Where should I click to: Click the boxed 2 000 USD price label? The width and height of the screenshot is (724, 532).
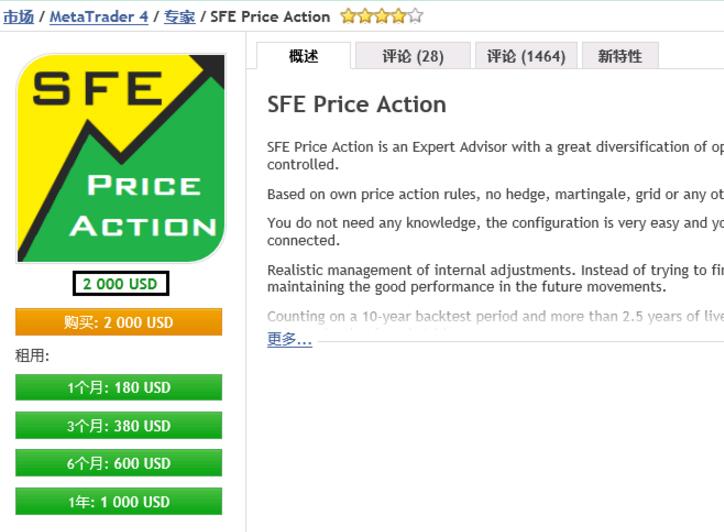pyautogui.click(x=121, y=284)
